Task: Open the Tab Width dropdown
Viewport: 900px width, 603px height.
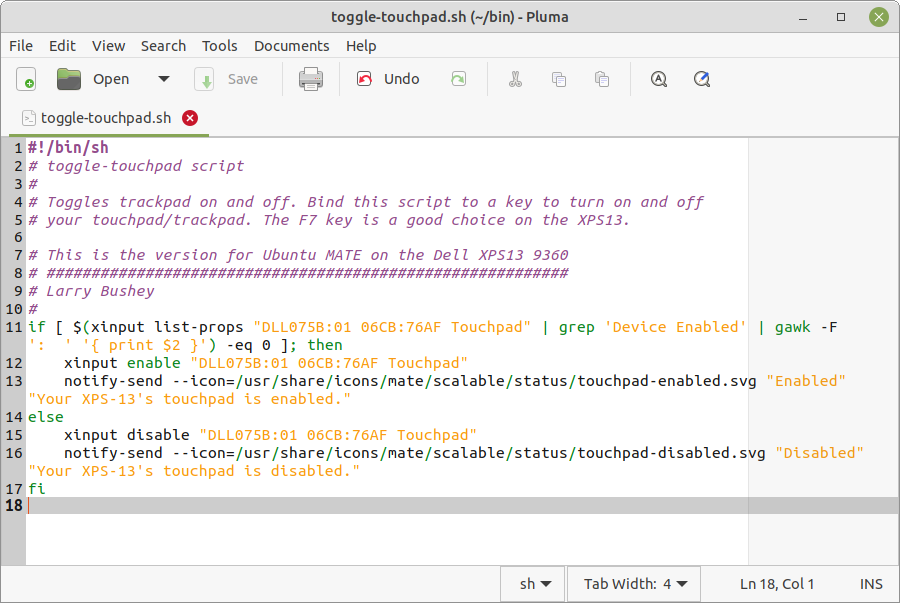Action: point(634,583)
